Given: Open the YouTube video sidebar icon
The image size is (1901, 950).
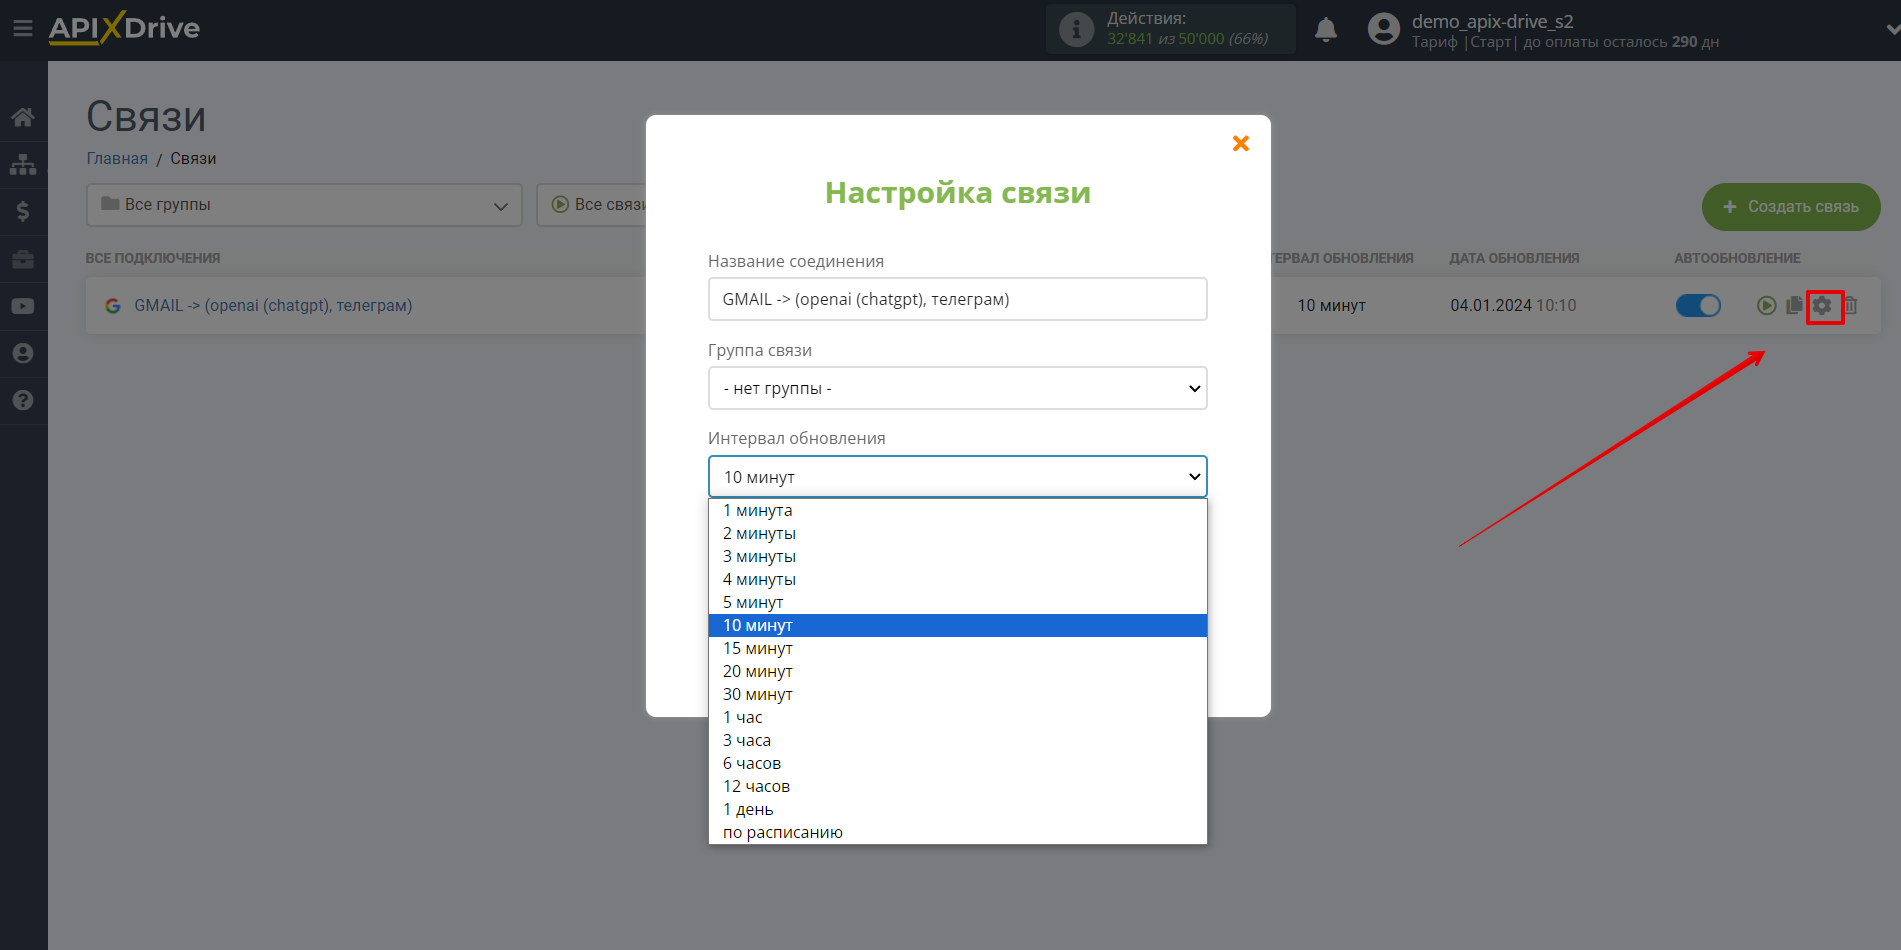Looking at the screenshot, I should (x=23, y=306).
